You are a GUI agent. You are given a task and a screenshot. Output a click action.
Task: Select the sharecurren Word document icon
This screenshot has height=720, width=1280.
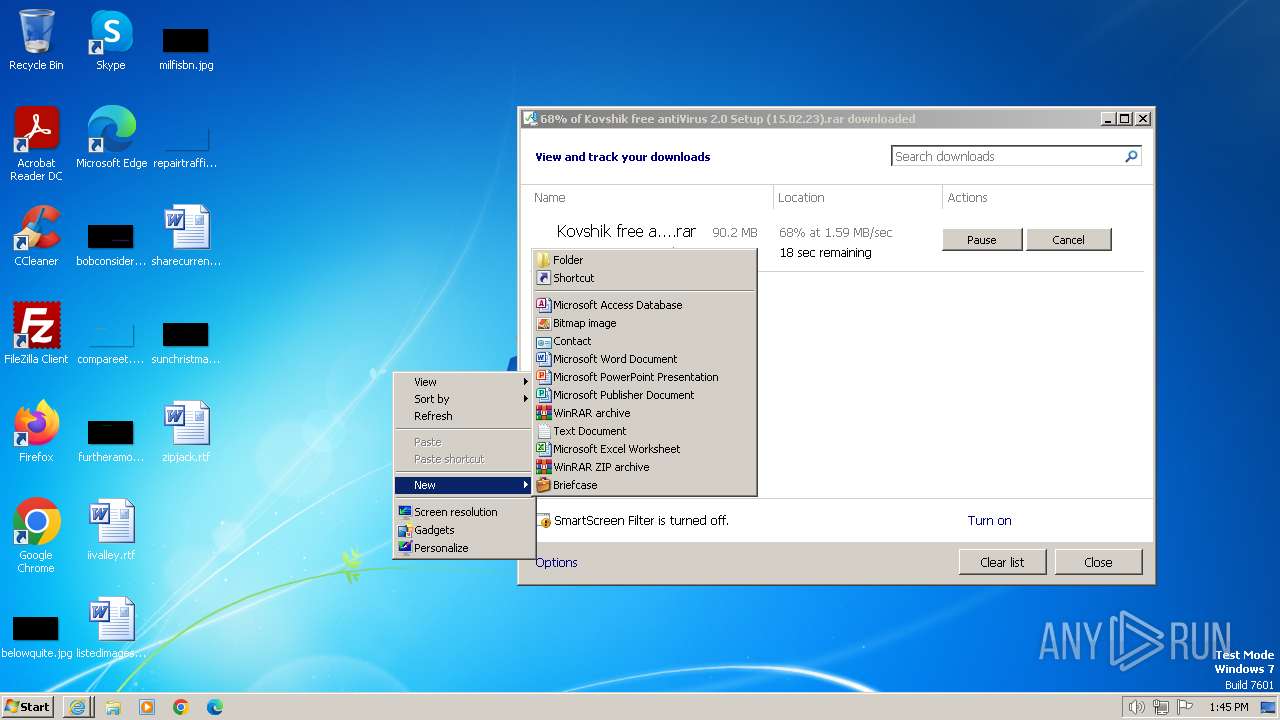pos(186,236)
